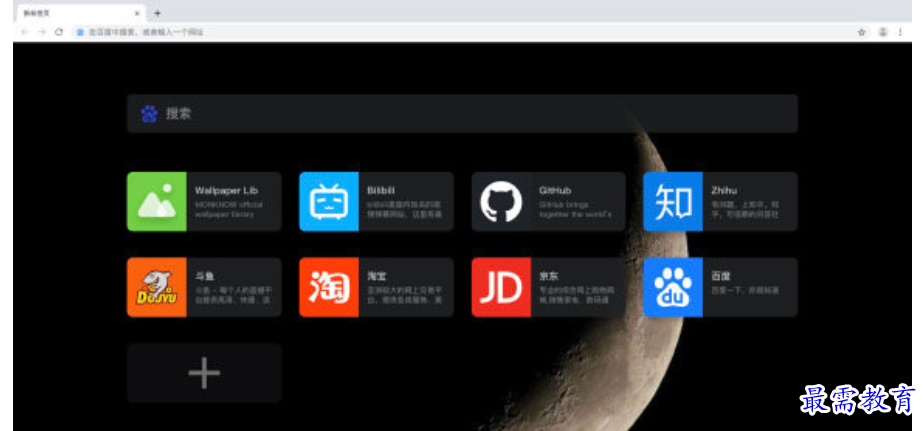Click the "淘宝" title text
This screenshot has width=924, height=431.
377,276
